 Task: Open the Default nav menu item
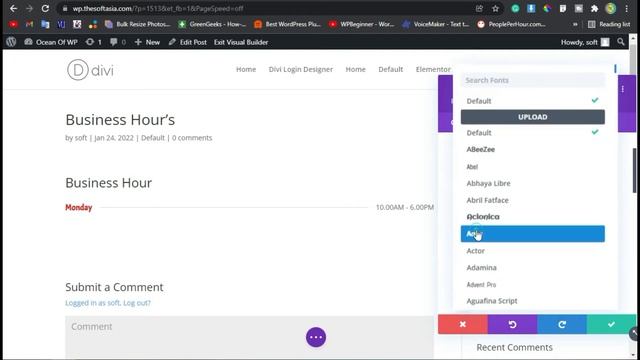point(391,69)
